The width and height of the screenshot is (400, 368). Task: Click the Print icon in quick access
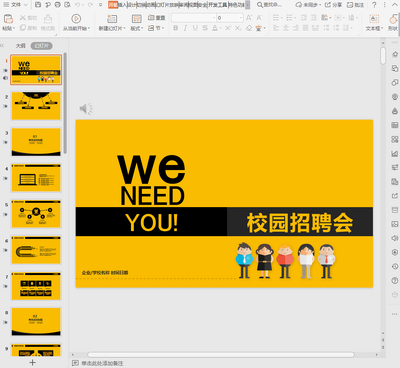(x=57, y=5)
